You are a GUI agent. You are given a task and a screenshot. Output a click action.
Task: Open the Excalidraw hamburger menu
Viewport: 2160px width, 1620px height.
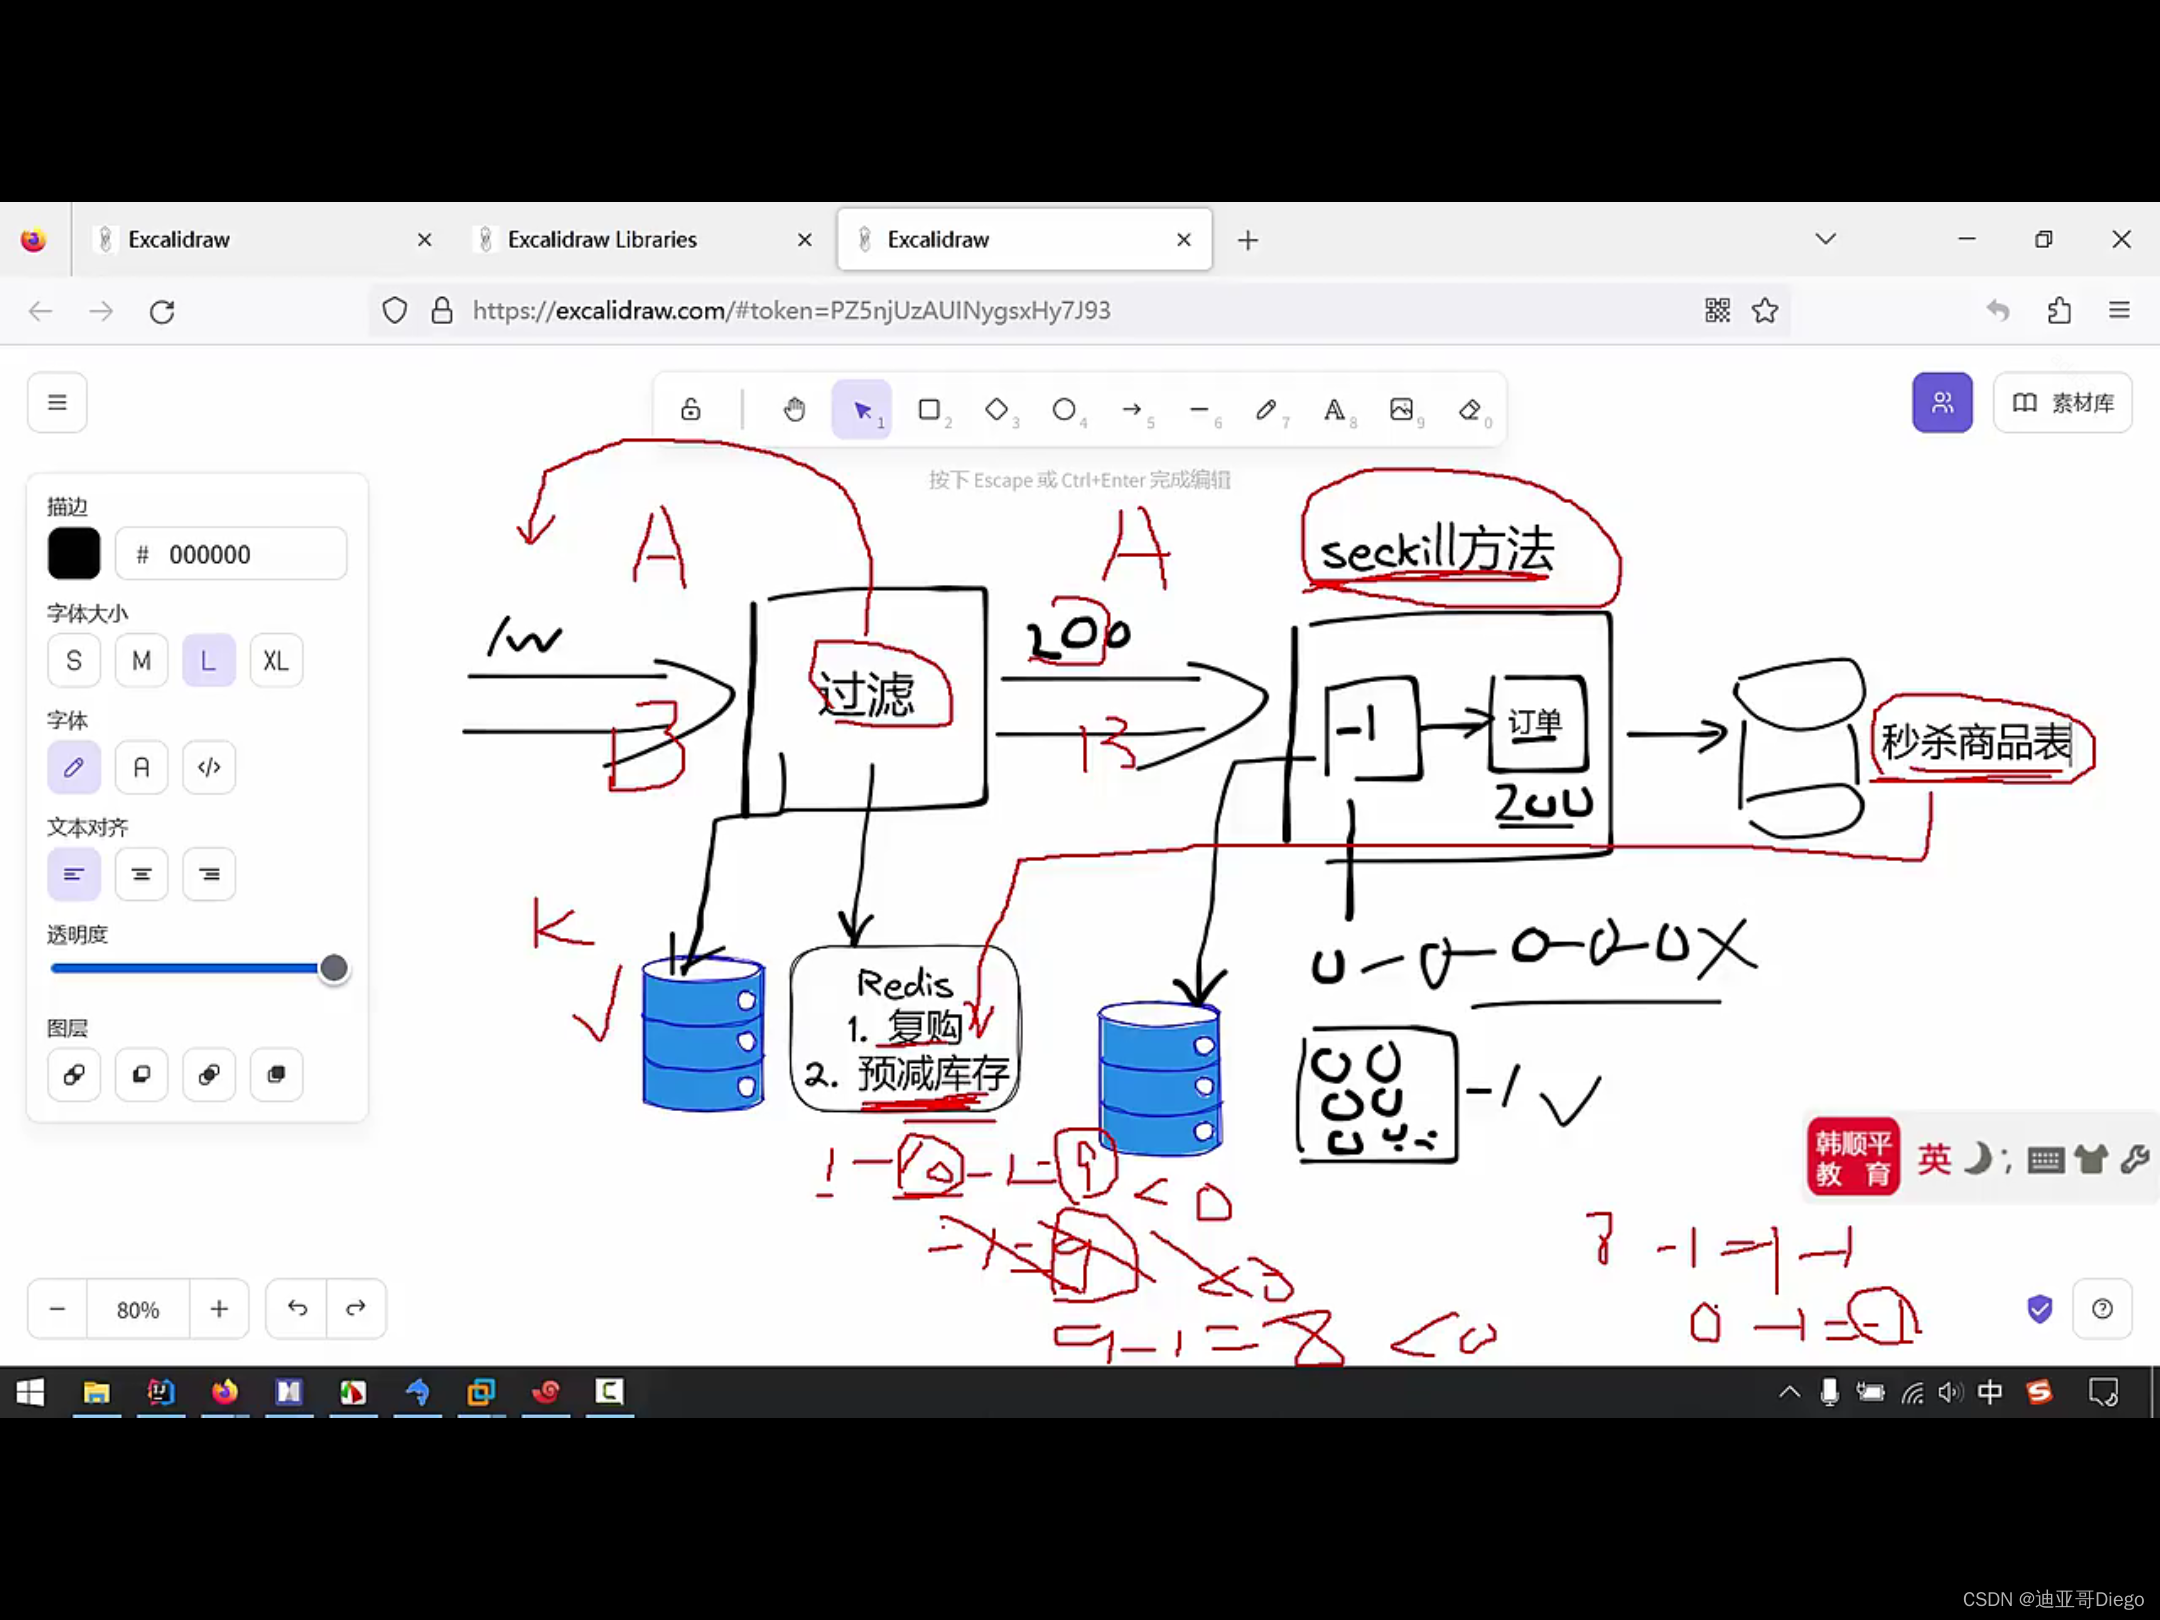[x=57, y=403]
